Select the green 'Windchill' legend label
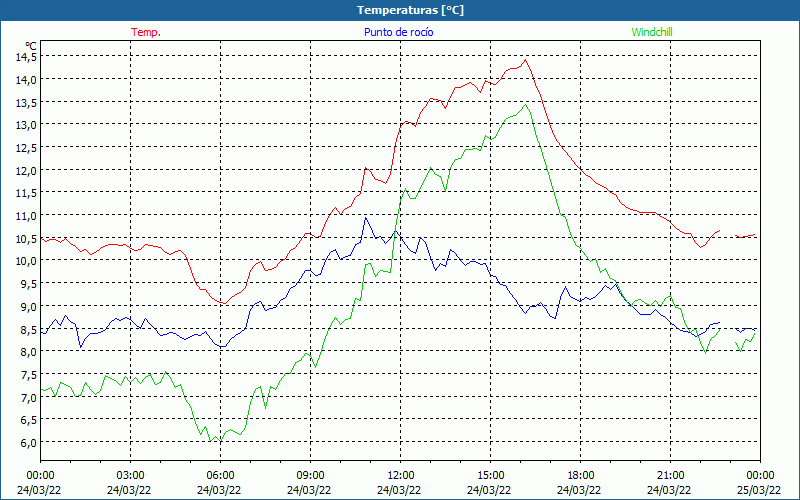Screen dimensions: 800x500 652,32
